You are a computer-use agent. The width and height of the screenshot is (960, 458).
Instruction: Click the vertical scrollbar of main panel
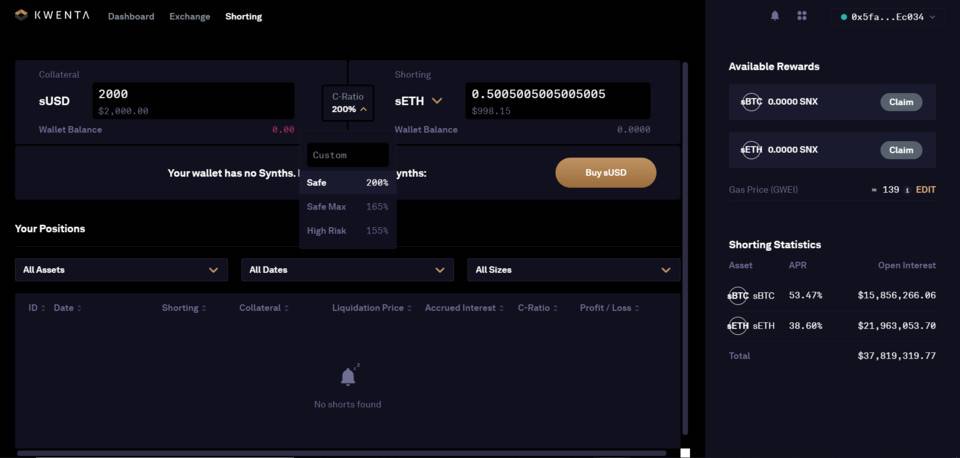click(684, 248)
